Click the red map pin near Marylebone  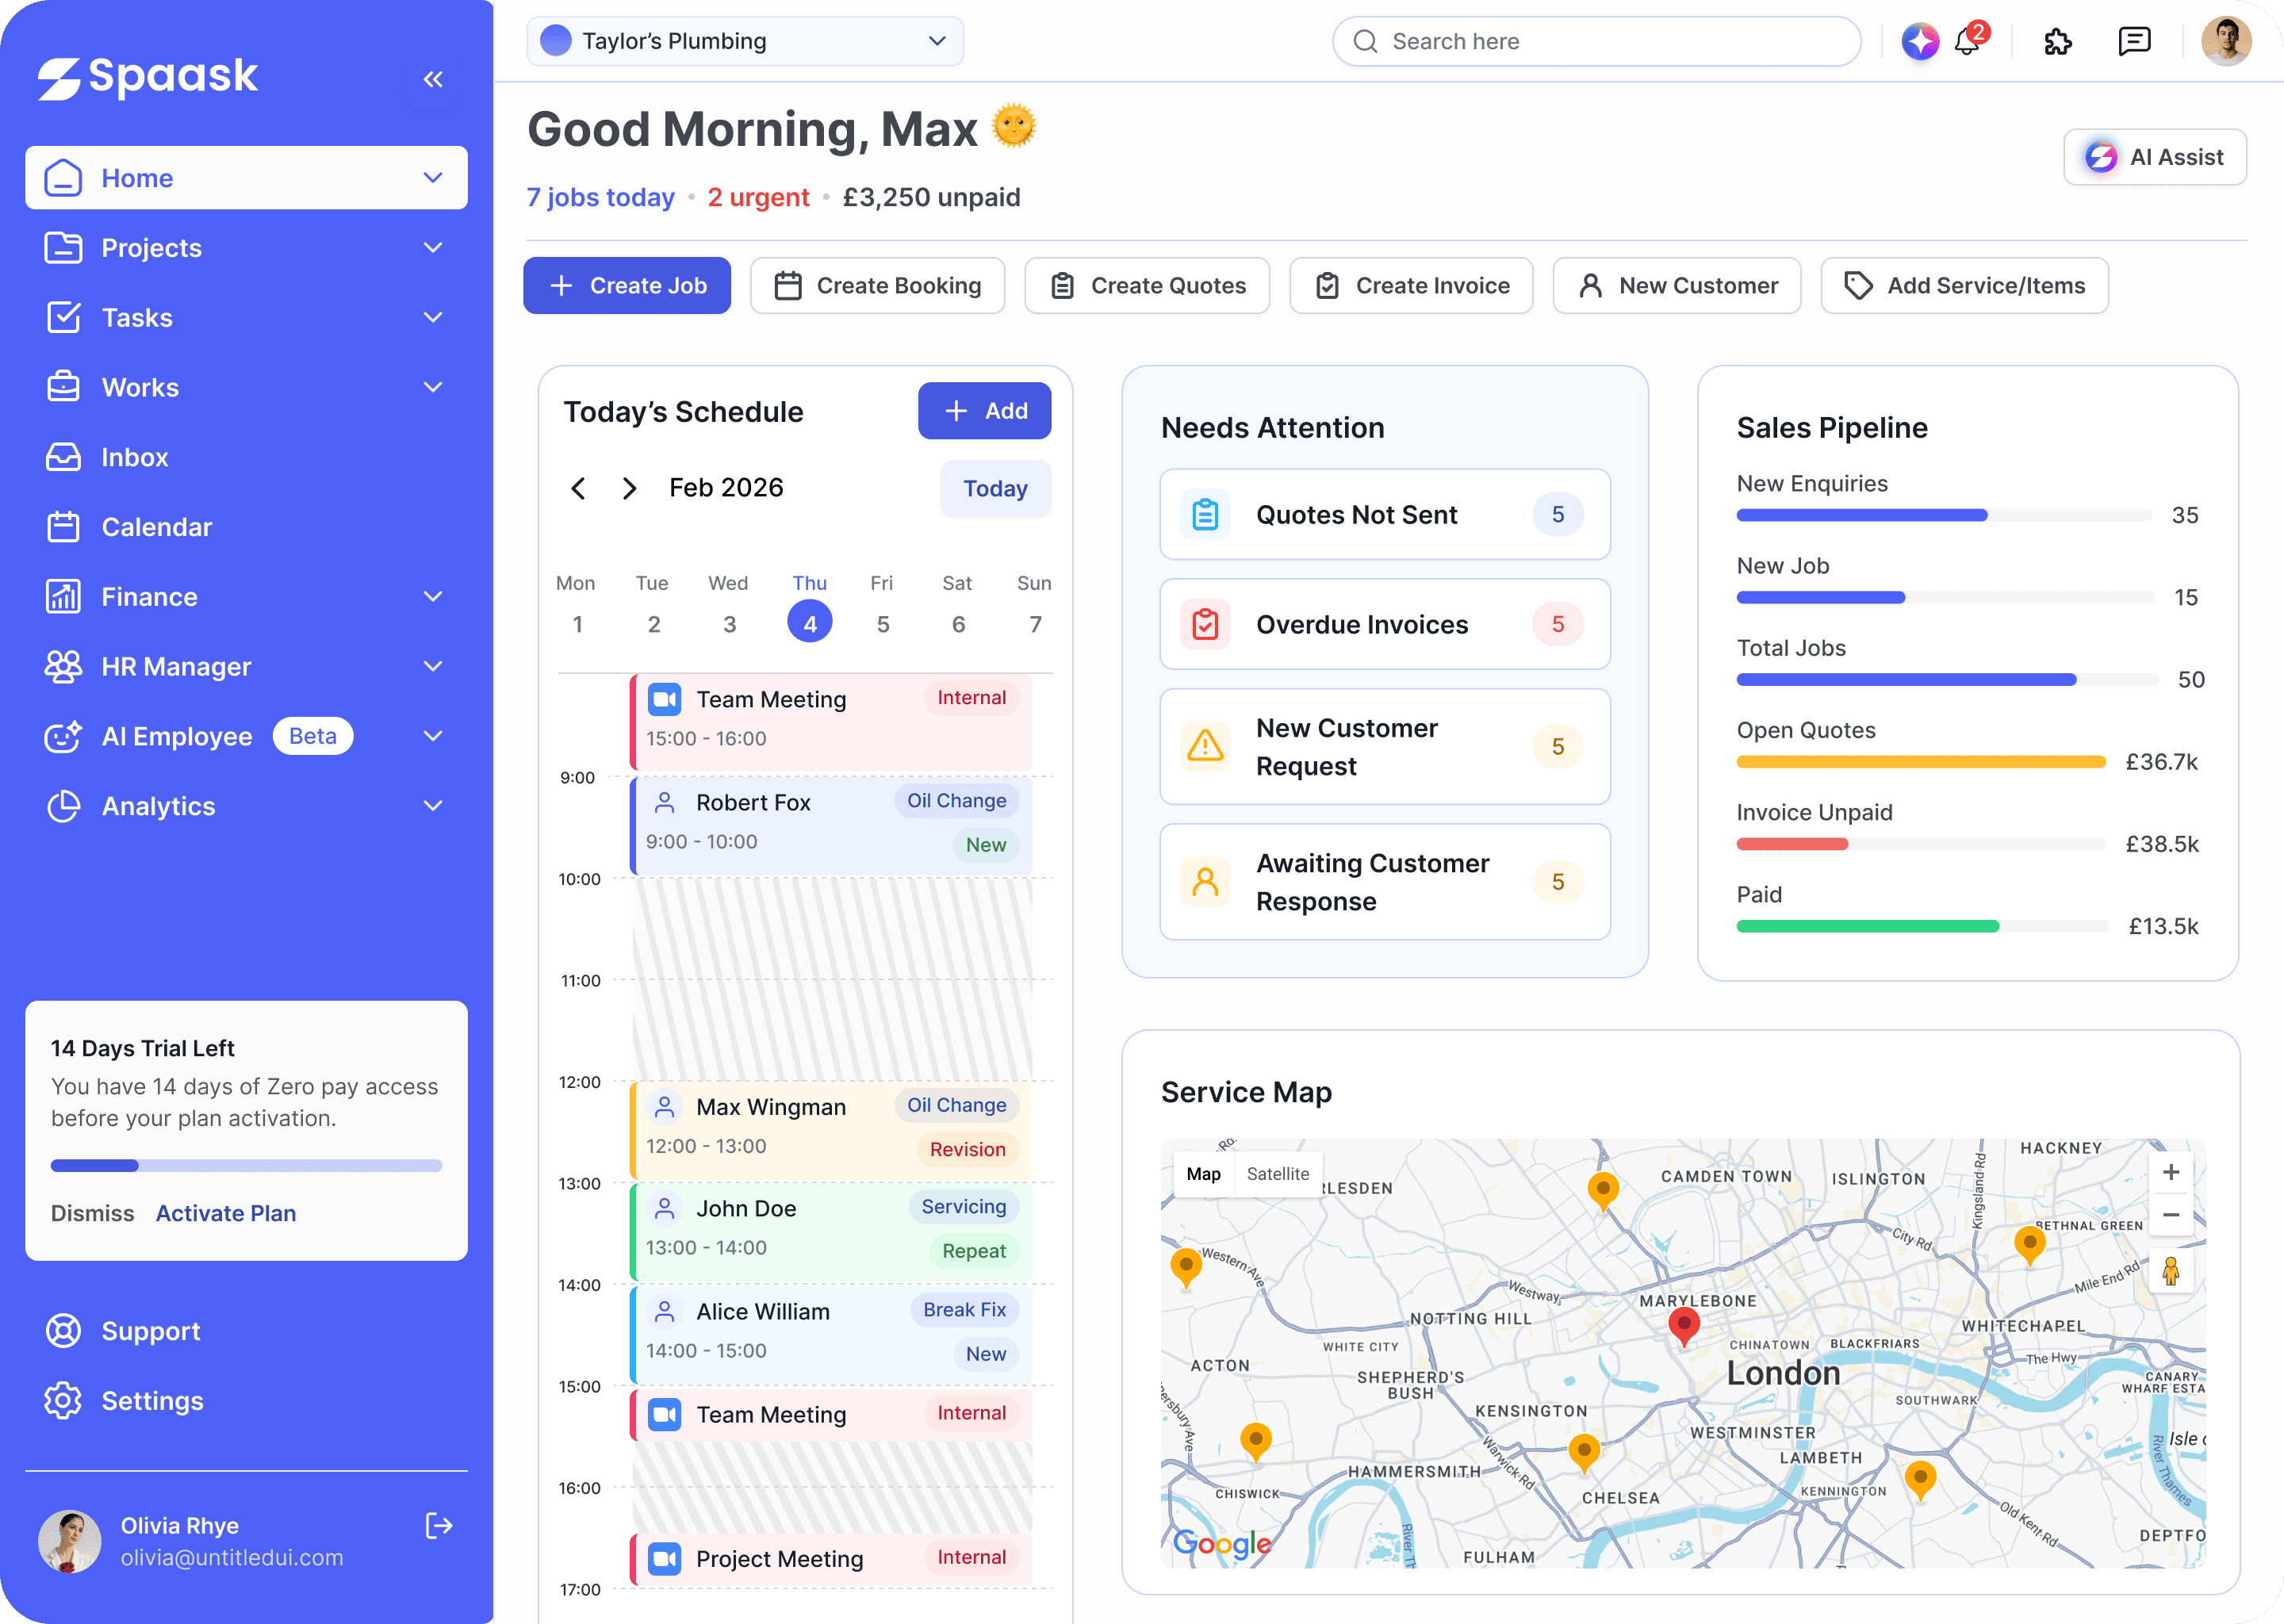[1684, 1327]
